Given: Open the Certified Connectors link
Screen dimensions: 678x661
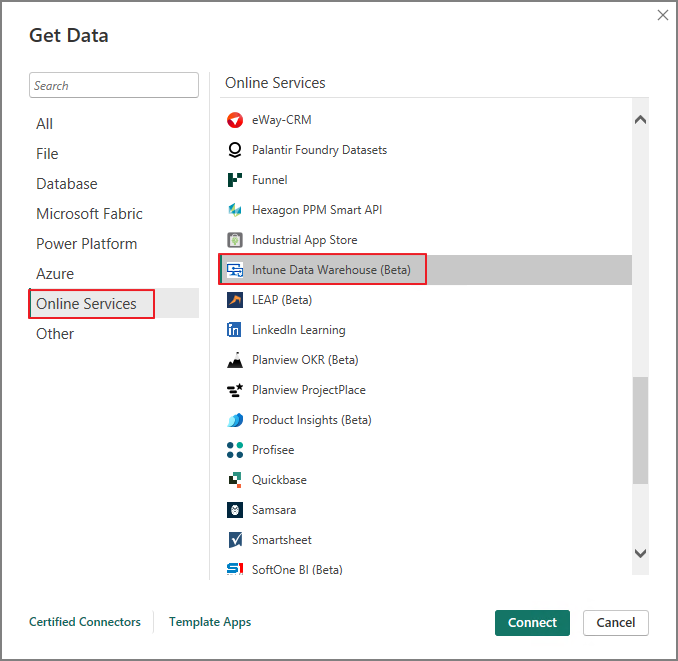Looking at the screenshot, I should [85, 622].
